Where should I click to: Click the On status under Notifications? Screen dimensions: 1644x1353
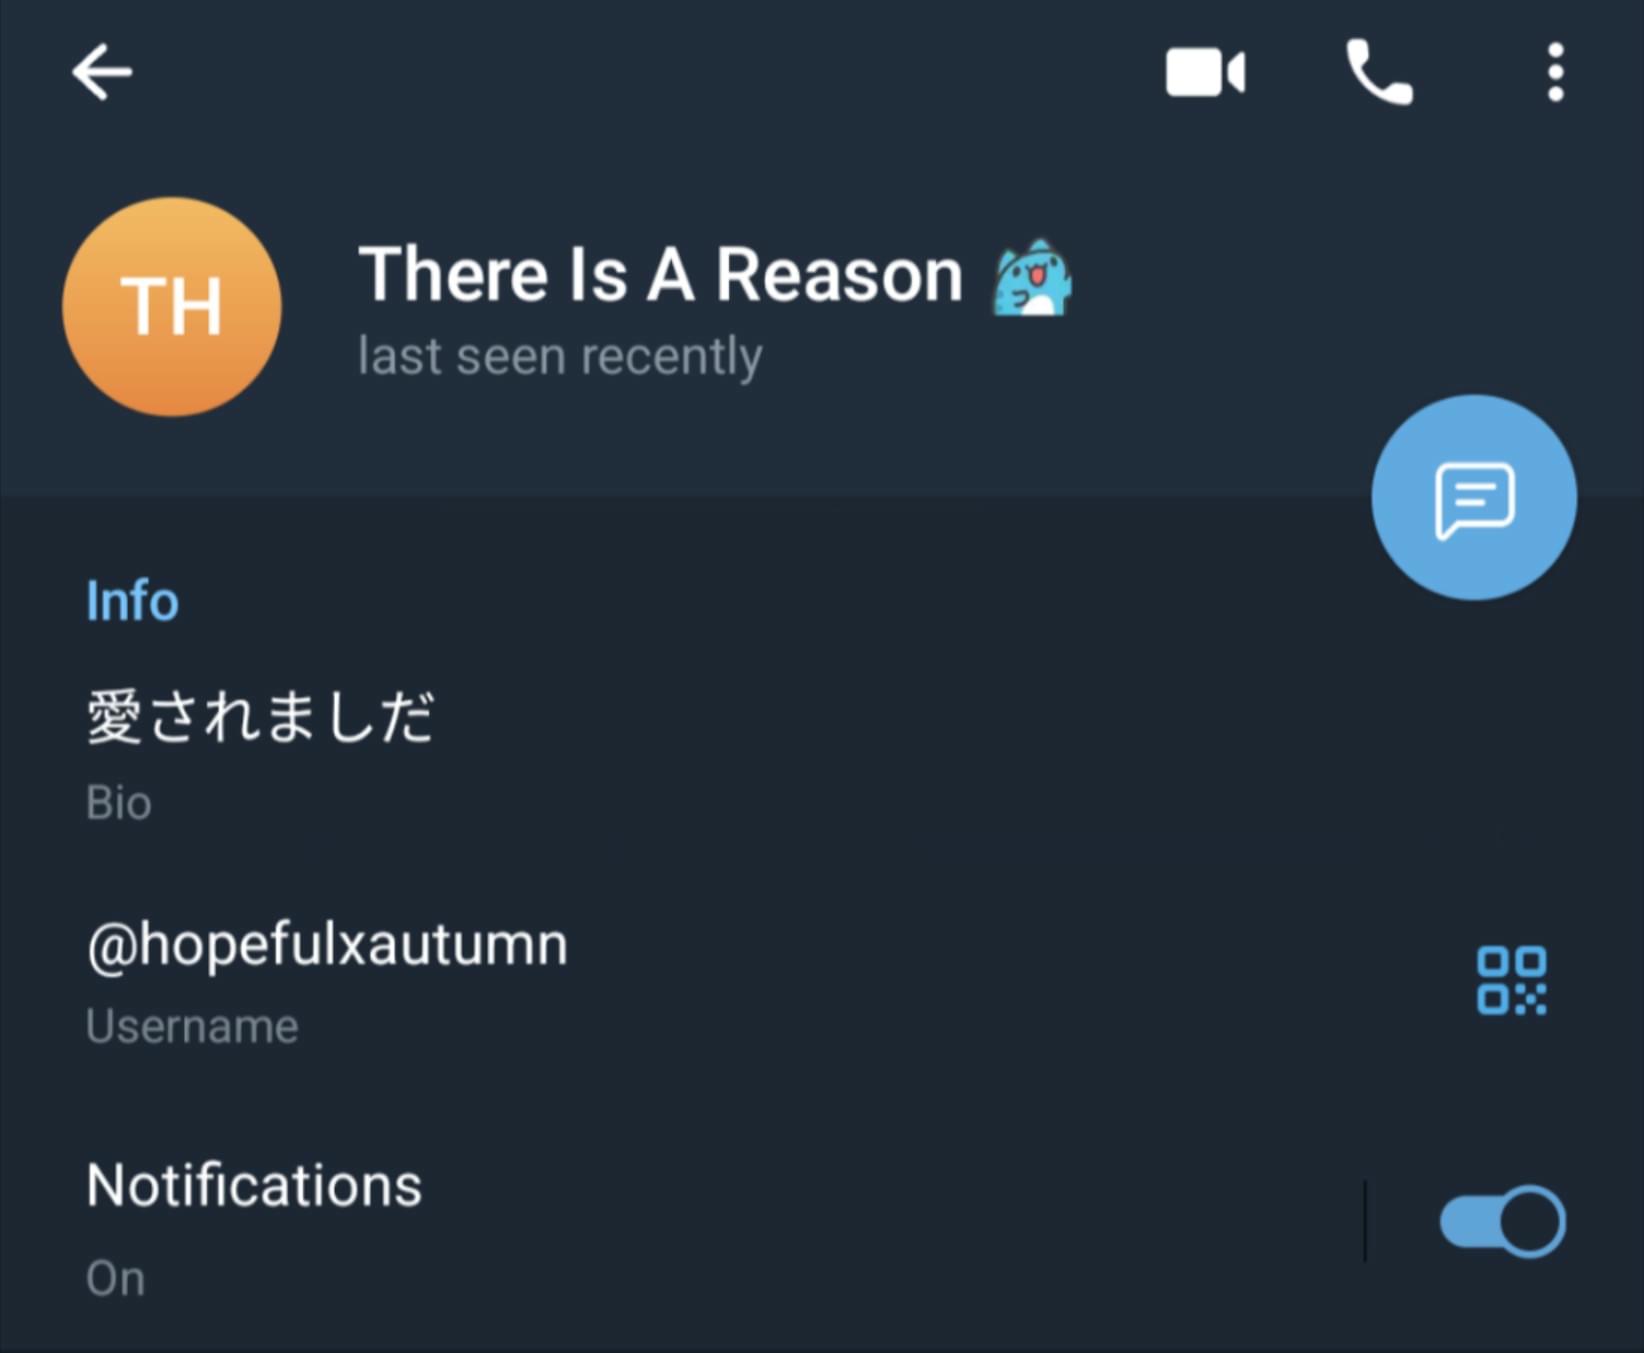115,1279
